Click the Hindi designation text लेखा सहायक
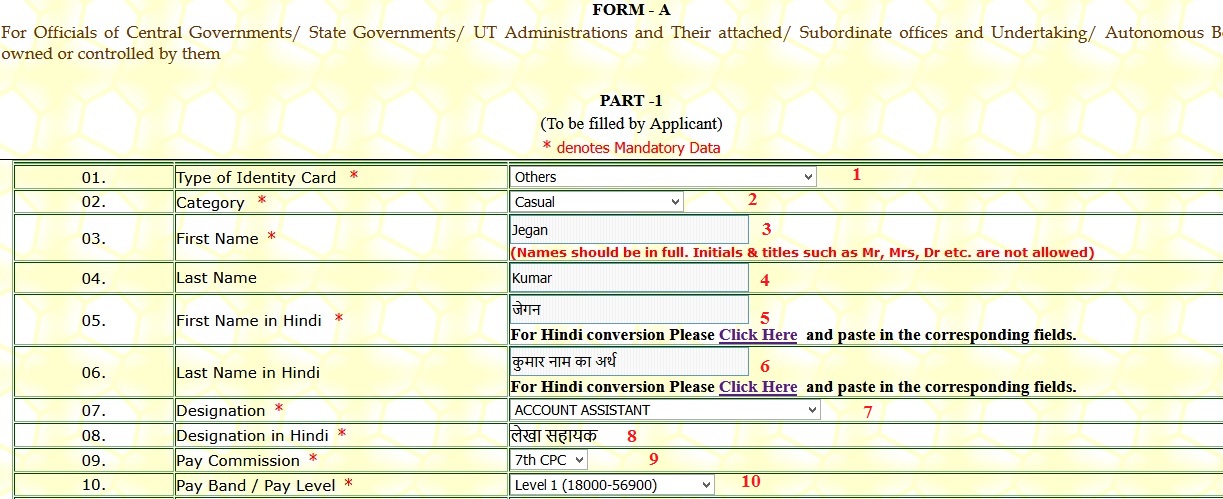 pyautogui.click(x=553, y=435)
